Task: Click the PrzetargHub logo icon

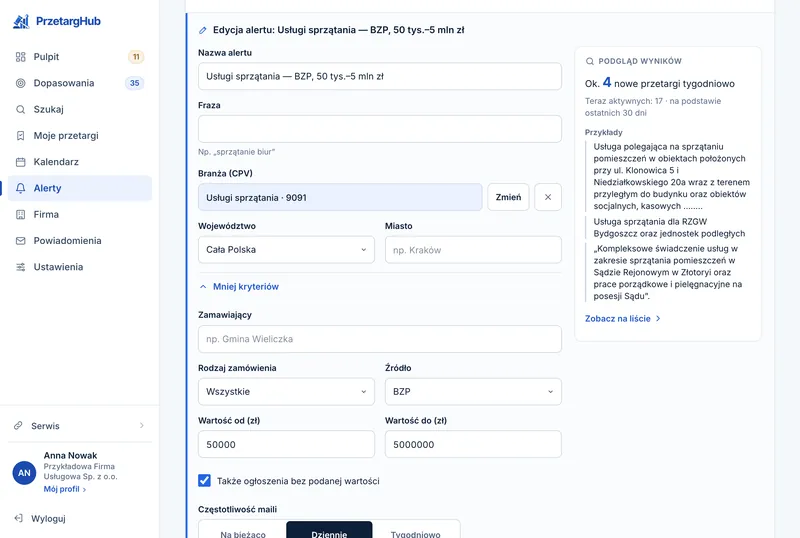Action: (21, 21)
